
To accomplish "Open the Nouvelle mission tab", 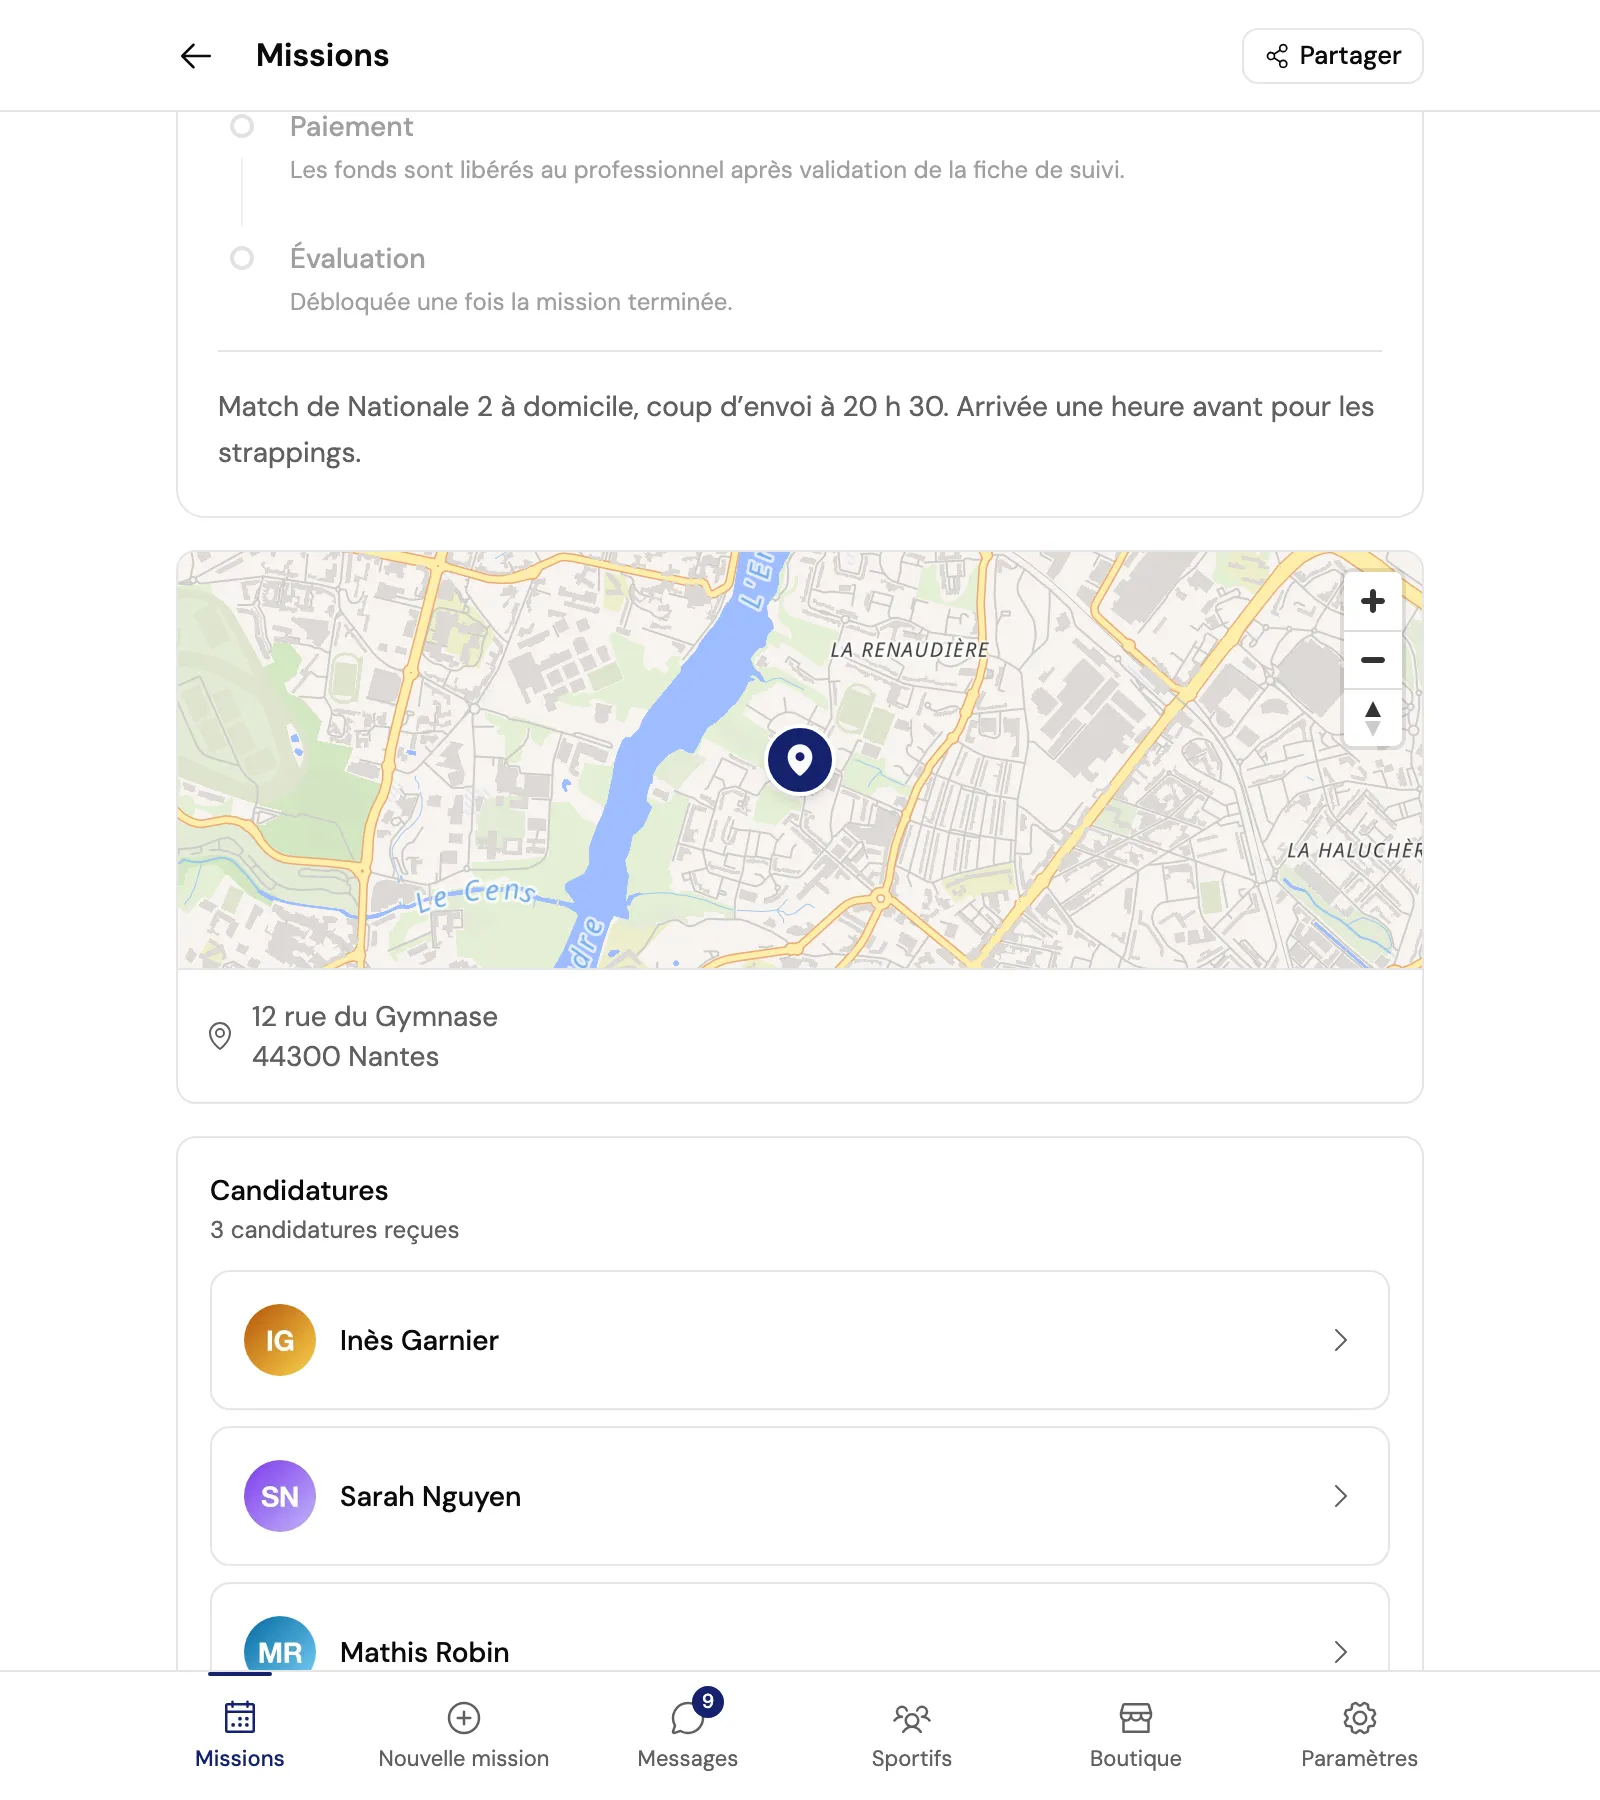I will click(464, 1736).
